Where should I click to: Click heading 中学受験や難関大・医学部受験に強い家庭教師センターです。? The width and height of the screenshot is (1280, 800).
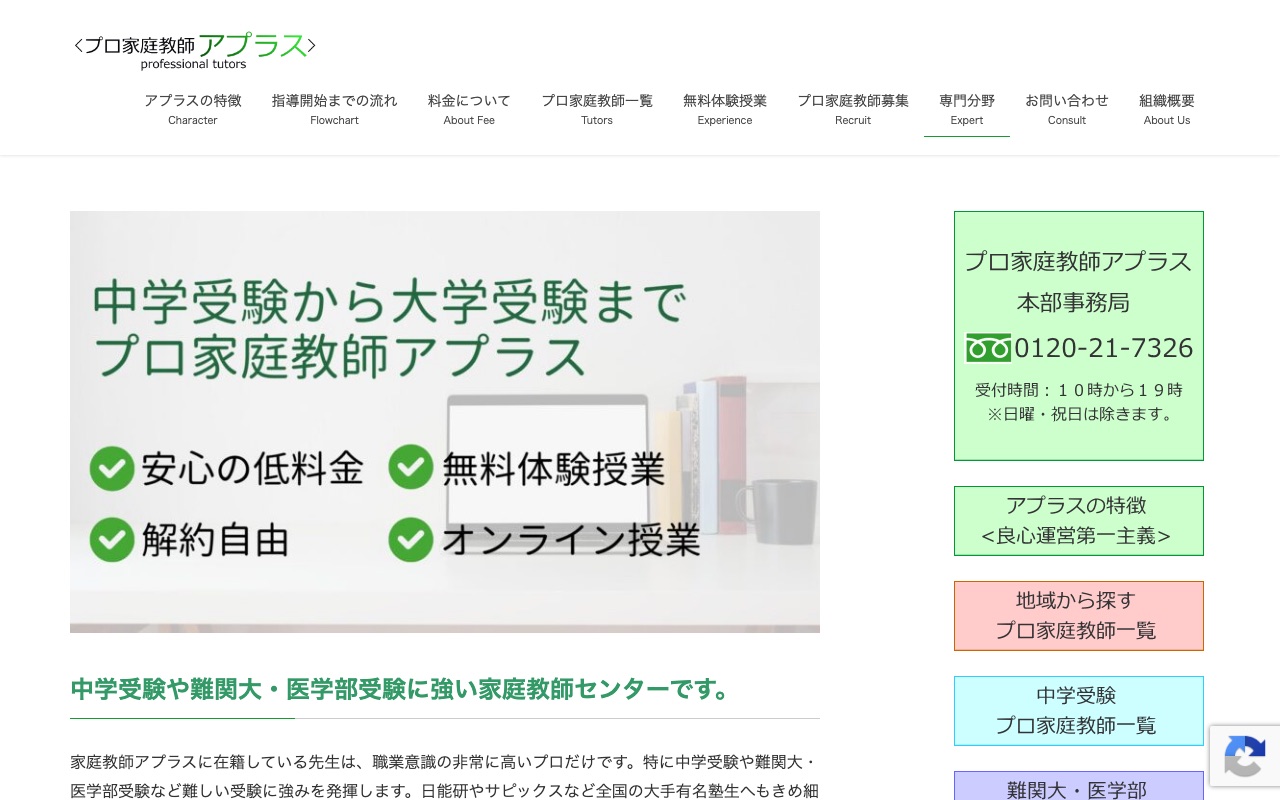pyautogui.click(x=403, y=689)
